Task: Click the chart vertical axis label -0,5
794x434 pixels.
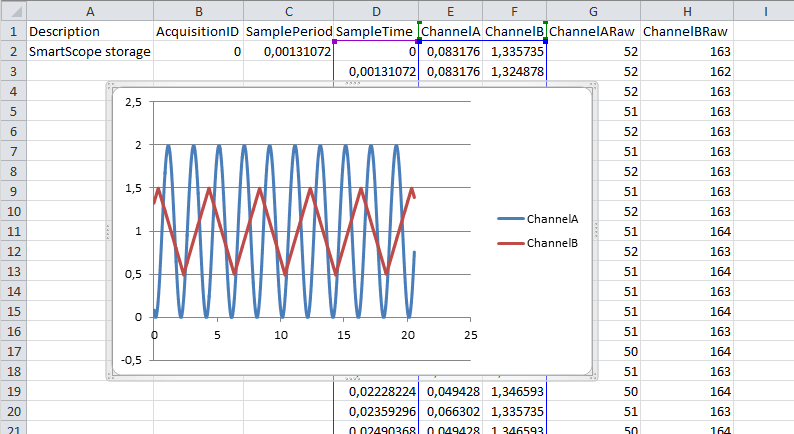Action: coord(132,360)
